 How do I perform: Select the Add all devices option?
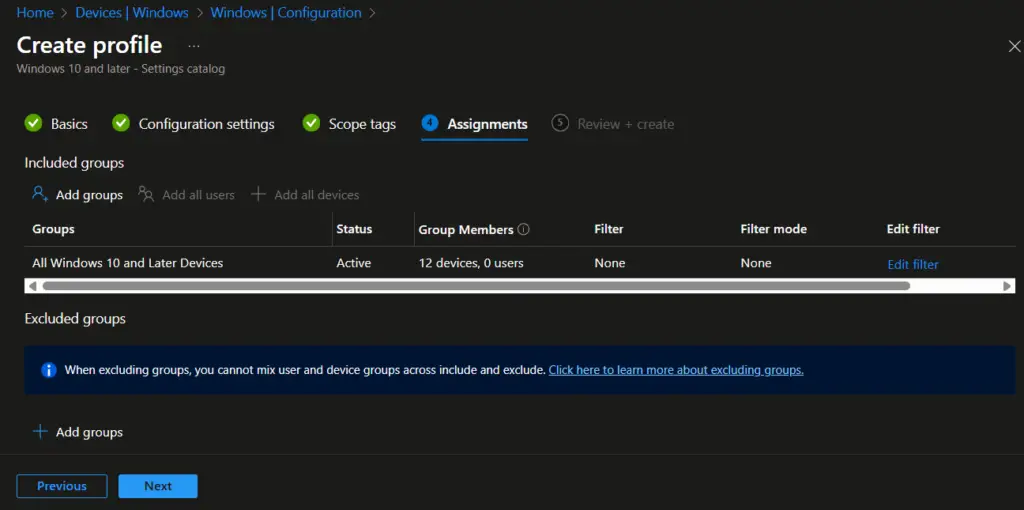click(305, 195)
